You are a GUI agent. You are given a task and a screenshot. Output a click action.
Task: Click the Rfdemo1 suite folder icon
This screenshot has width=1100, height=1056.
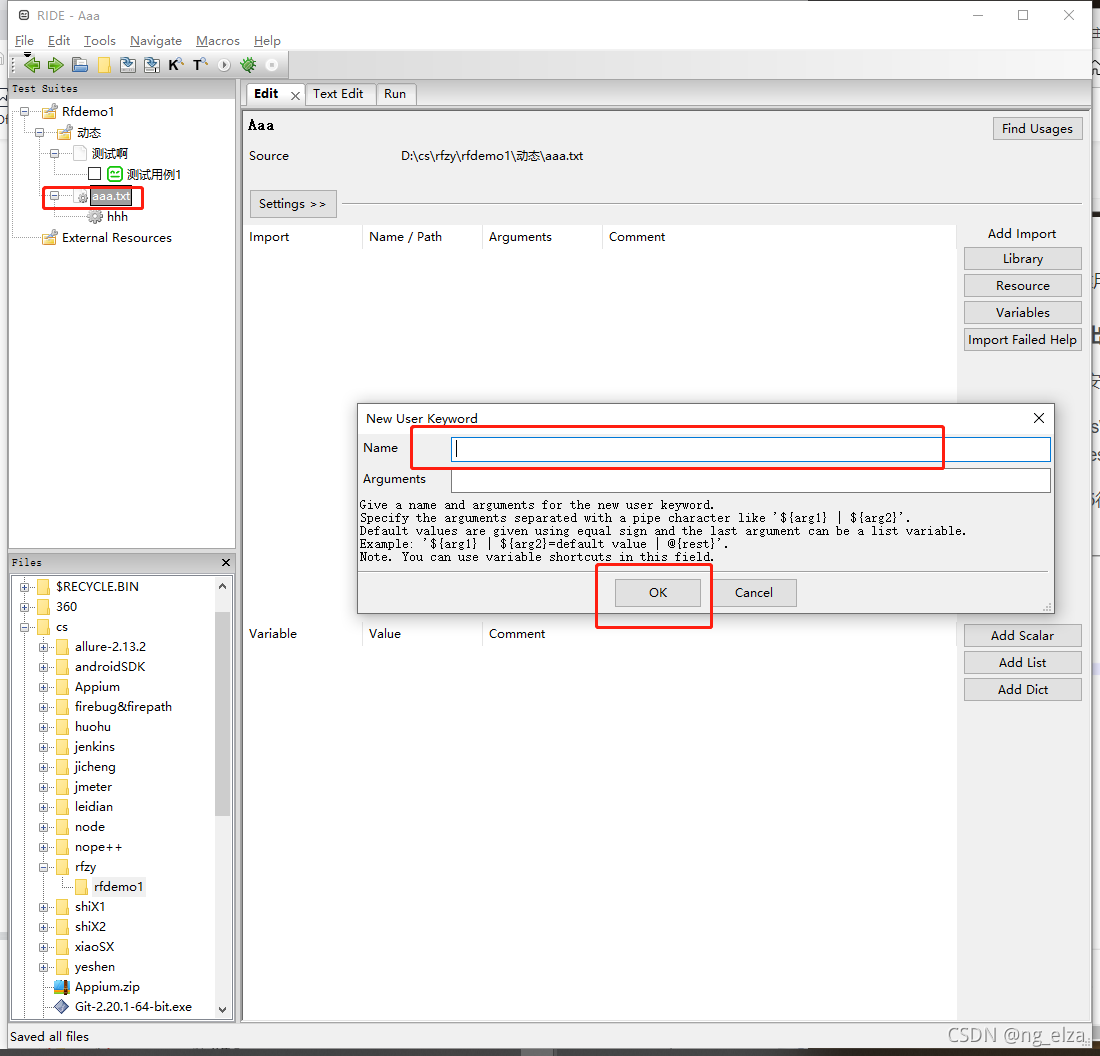[x=49, y=112]
